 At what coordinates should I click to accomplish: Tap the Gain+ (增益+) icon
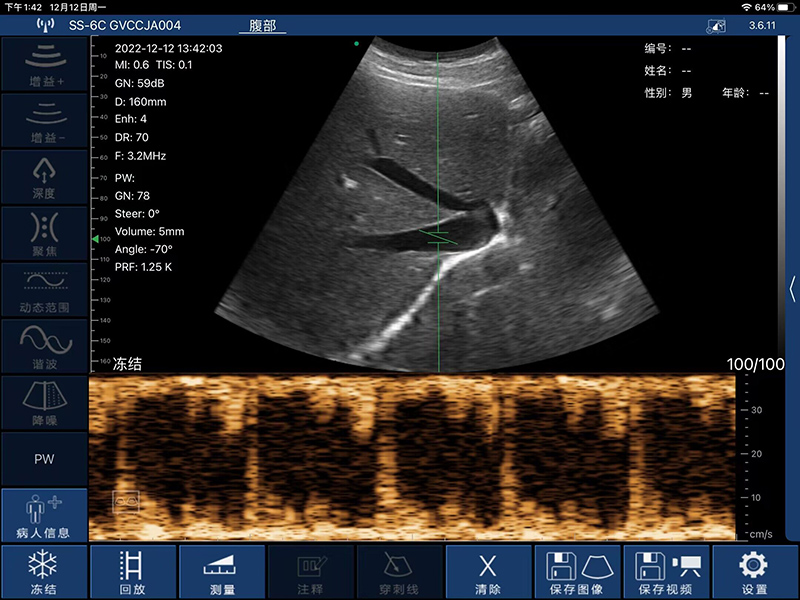point(44,64)
